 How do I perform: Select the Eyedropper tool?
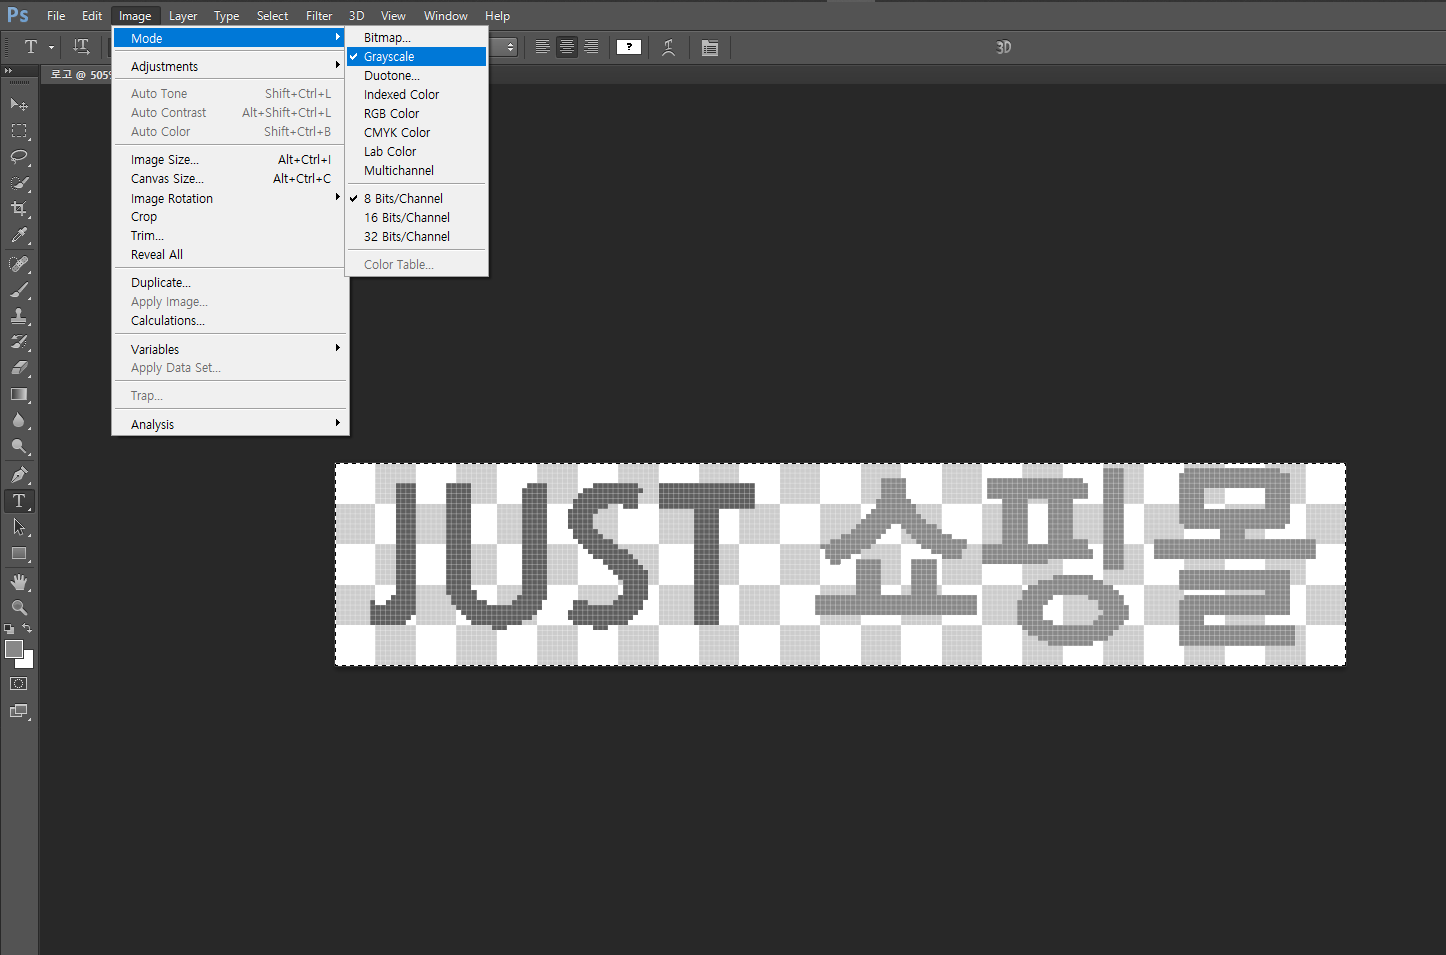click(x=19, y=235)
